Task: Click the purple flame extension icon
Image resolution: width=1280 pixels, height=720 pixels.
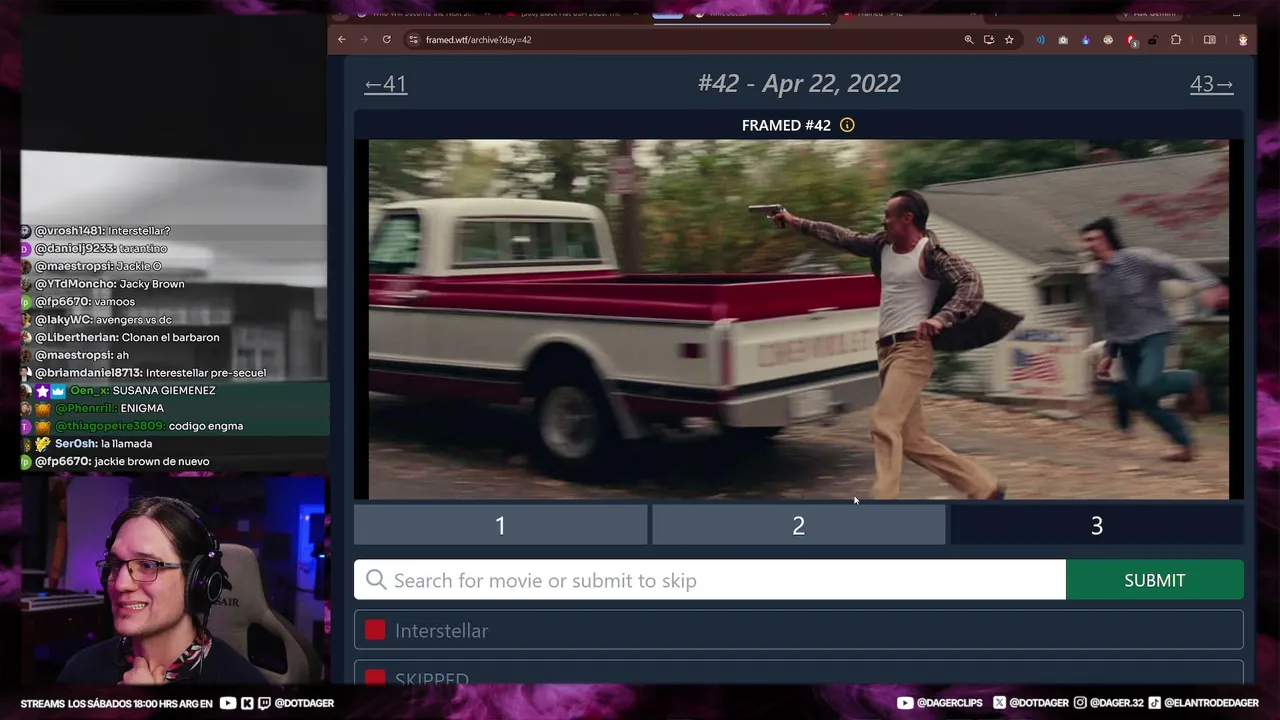Action: pyautogui.click(x=1086, y=40)
